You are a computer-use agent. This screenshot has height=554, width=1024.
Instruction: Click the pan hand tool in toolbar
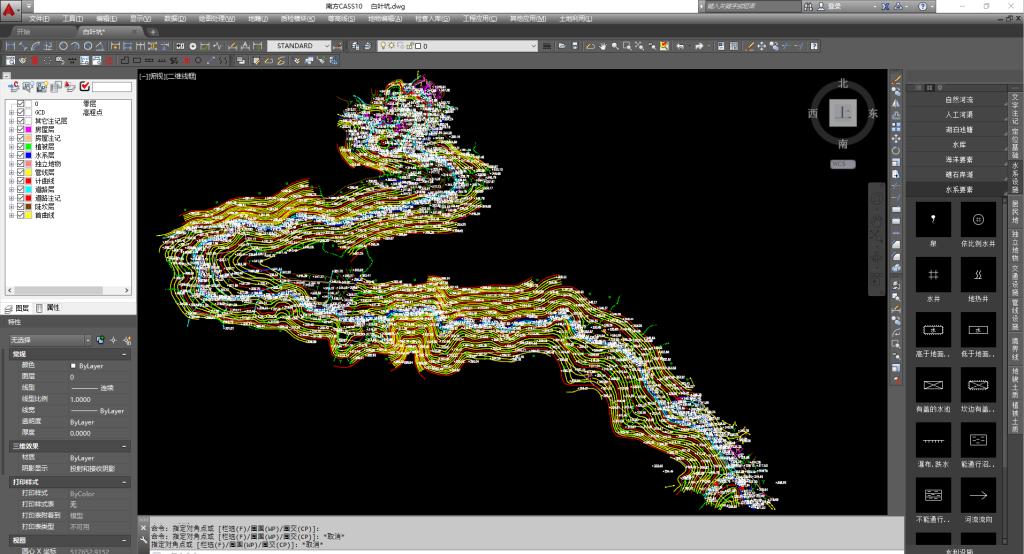tap(601, 46)
